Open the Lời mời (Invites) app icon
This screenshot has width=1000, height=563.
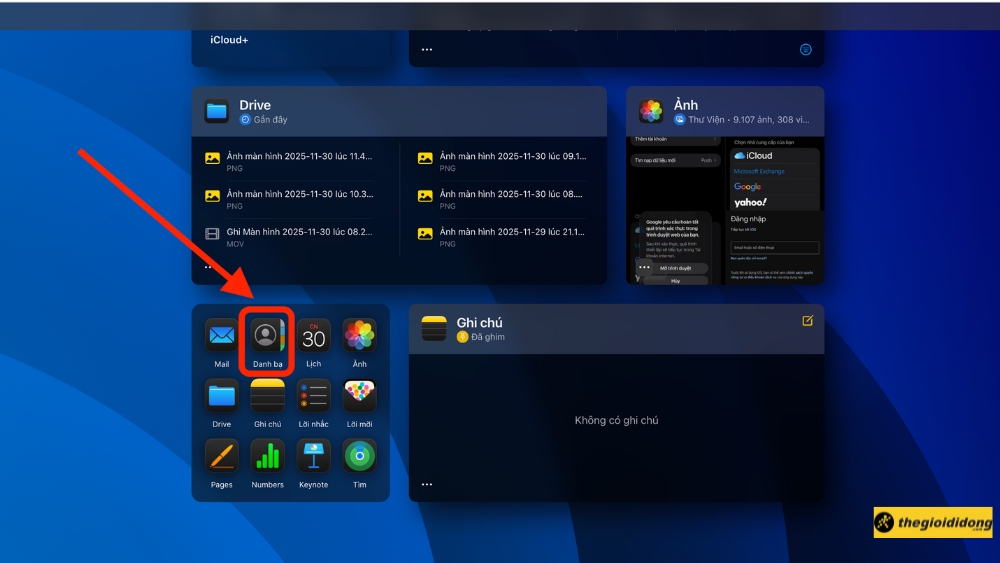[360, 396]
